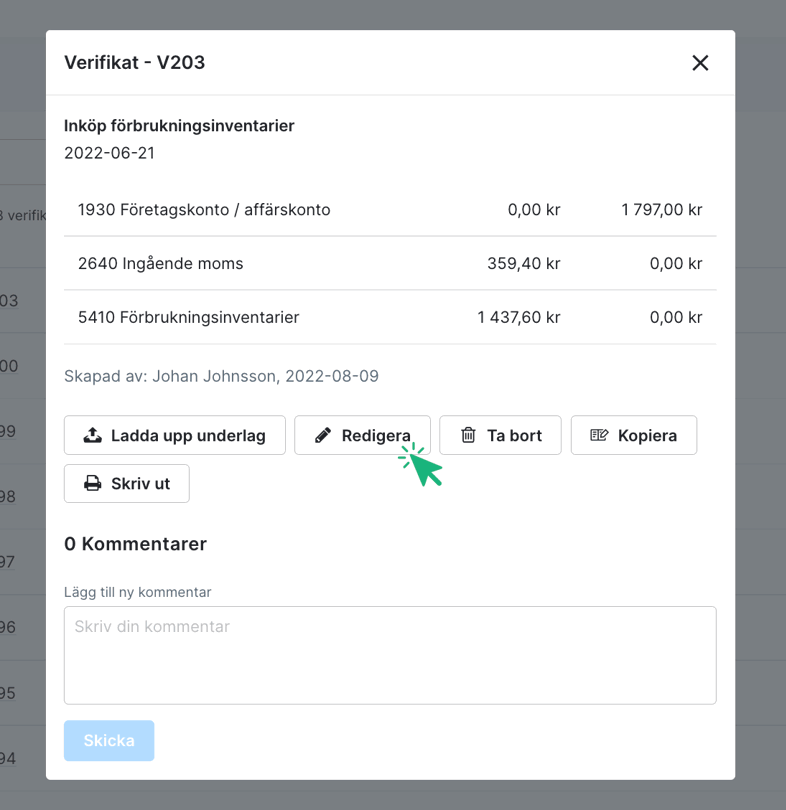Screen dimensions: 786x810
Task: Click the 359,40 kr amount
Action: click(521, 264)
